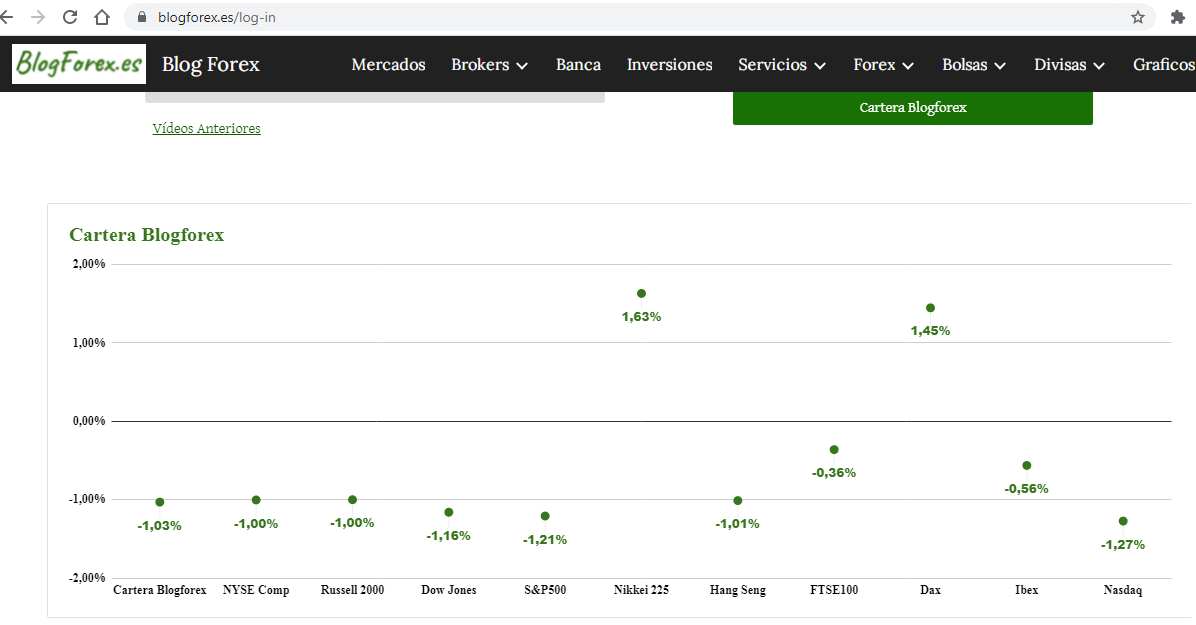Expand the Divisas dropdown menu
This screenshot has width=1196, height=625.
pos(1069,65)
